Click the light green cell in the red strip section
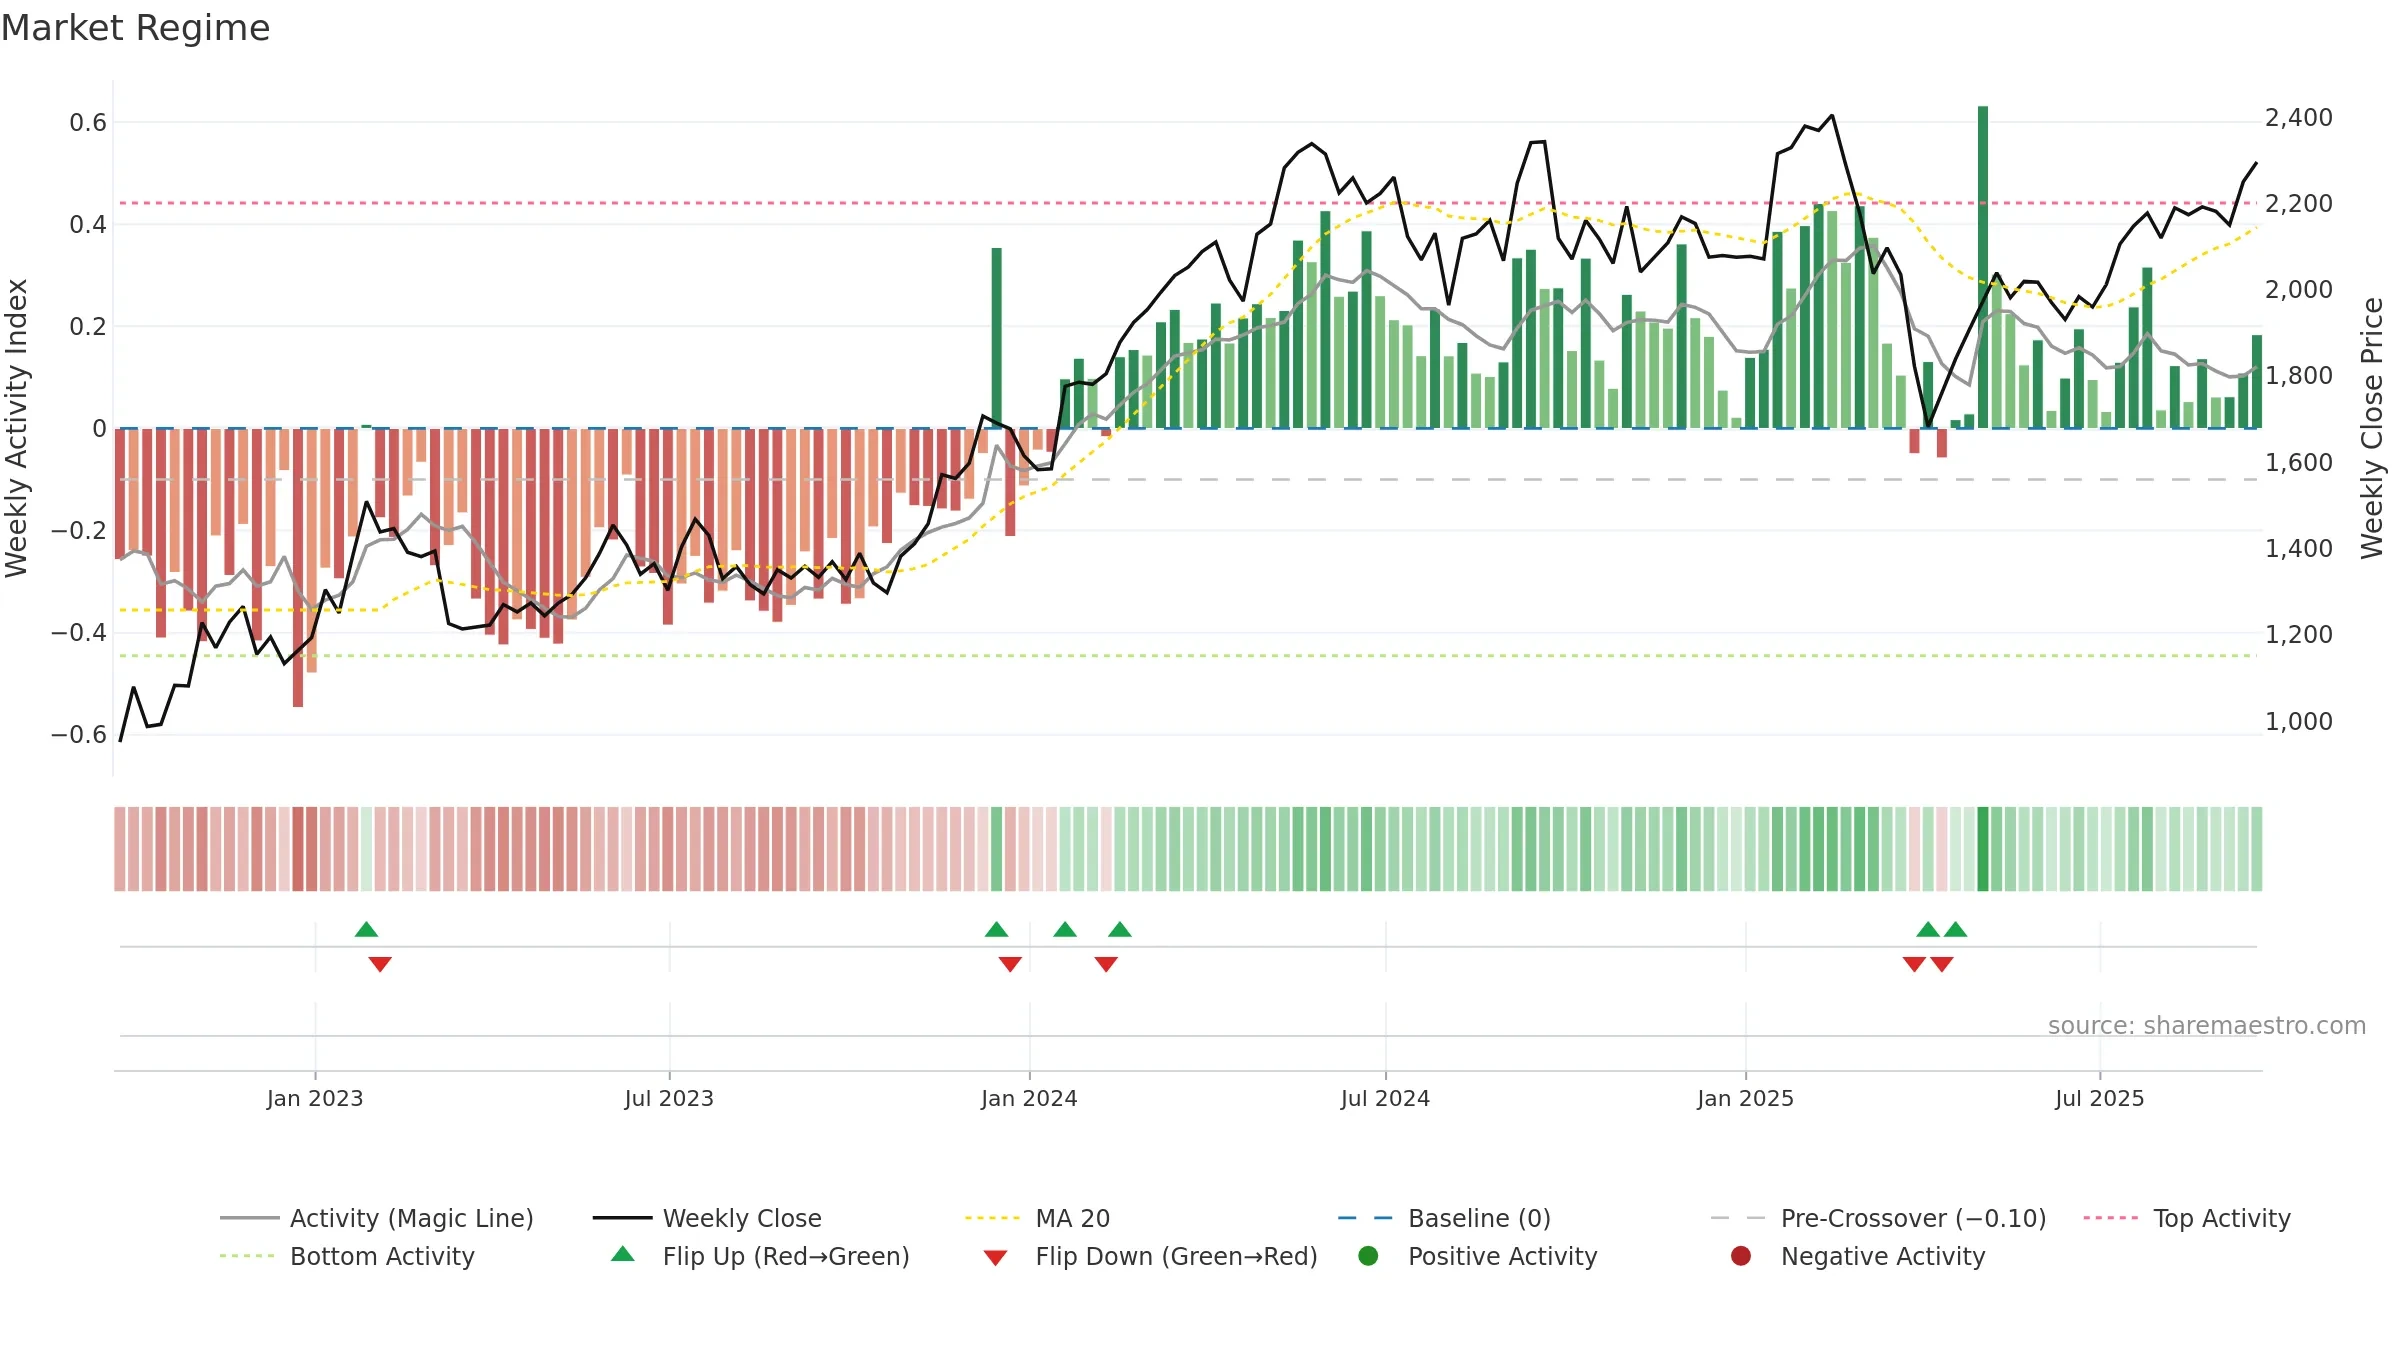2400x1350 pixels. [x=366, y=849]
